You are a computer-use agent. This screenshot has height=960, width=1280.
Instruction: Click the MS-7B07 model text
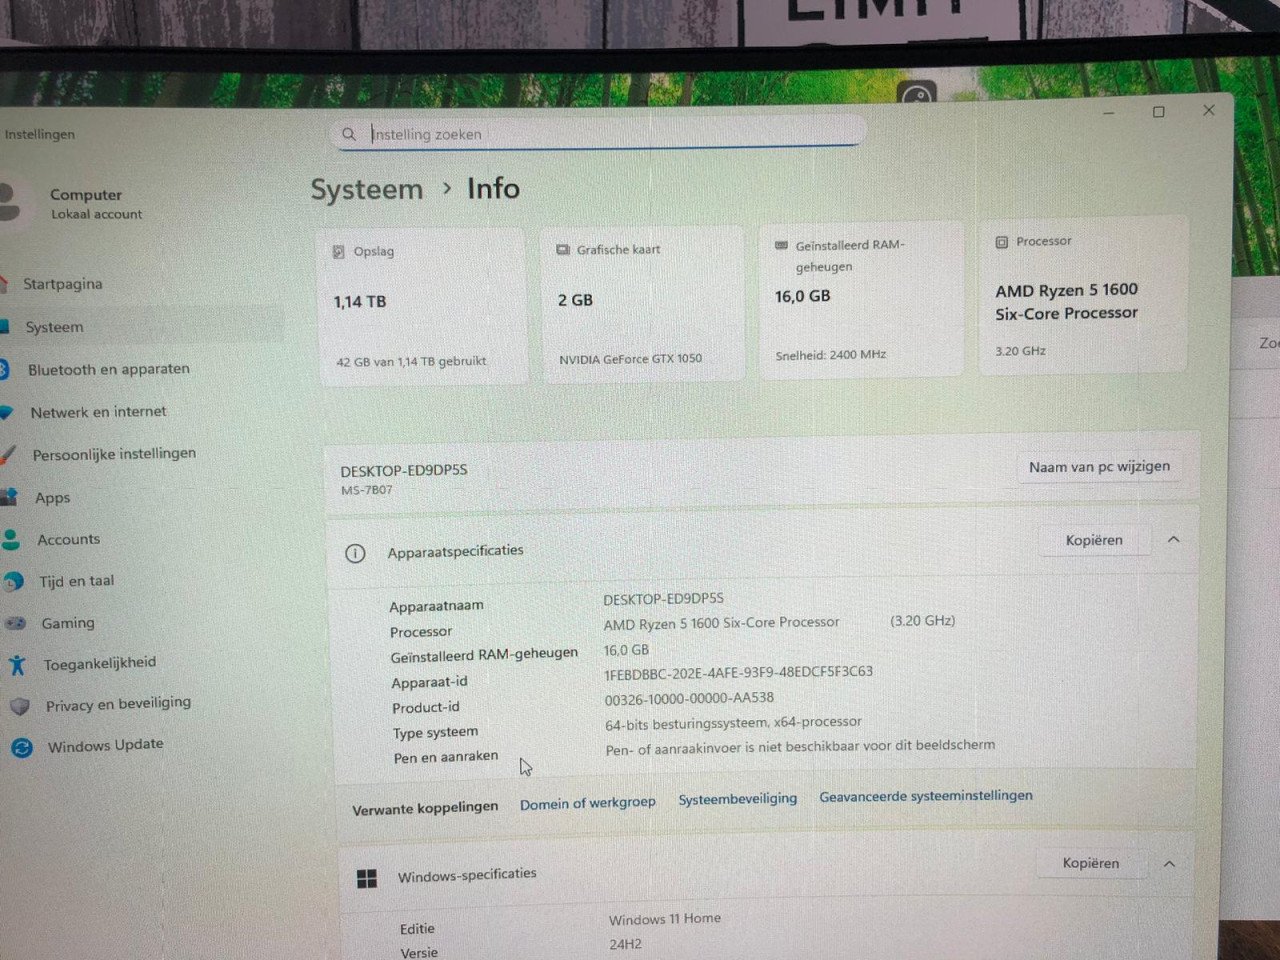click(x=367, y=490)
